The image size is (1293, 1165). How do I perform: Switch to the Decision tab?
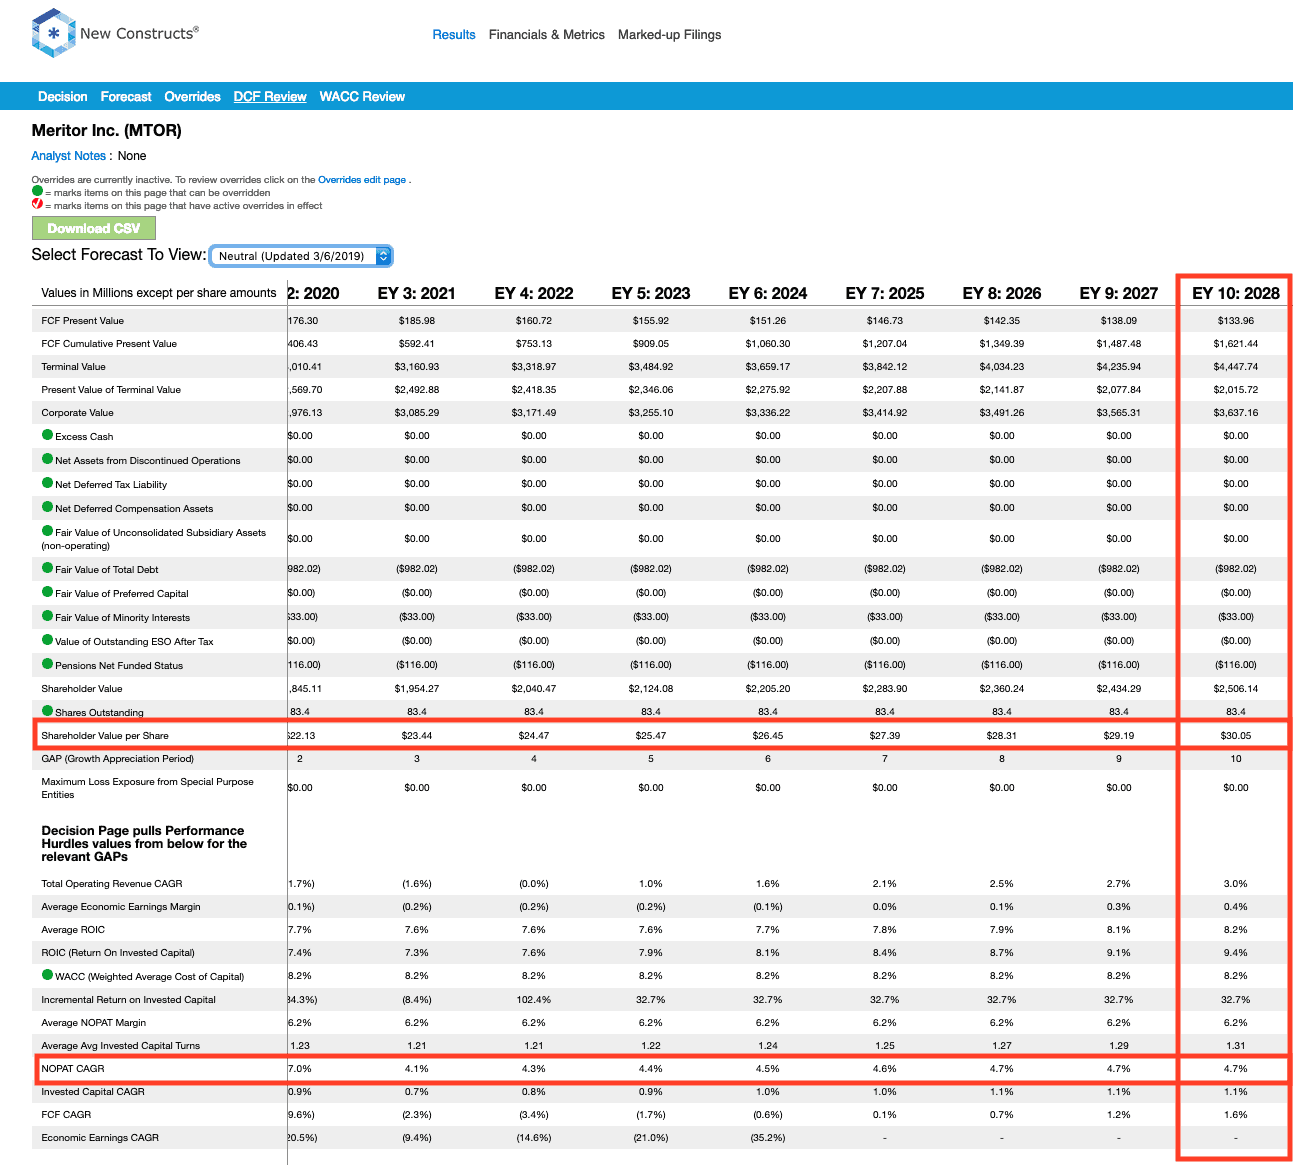tap(63, 97)
